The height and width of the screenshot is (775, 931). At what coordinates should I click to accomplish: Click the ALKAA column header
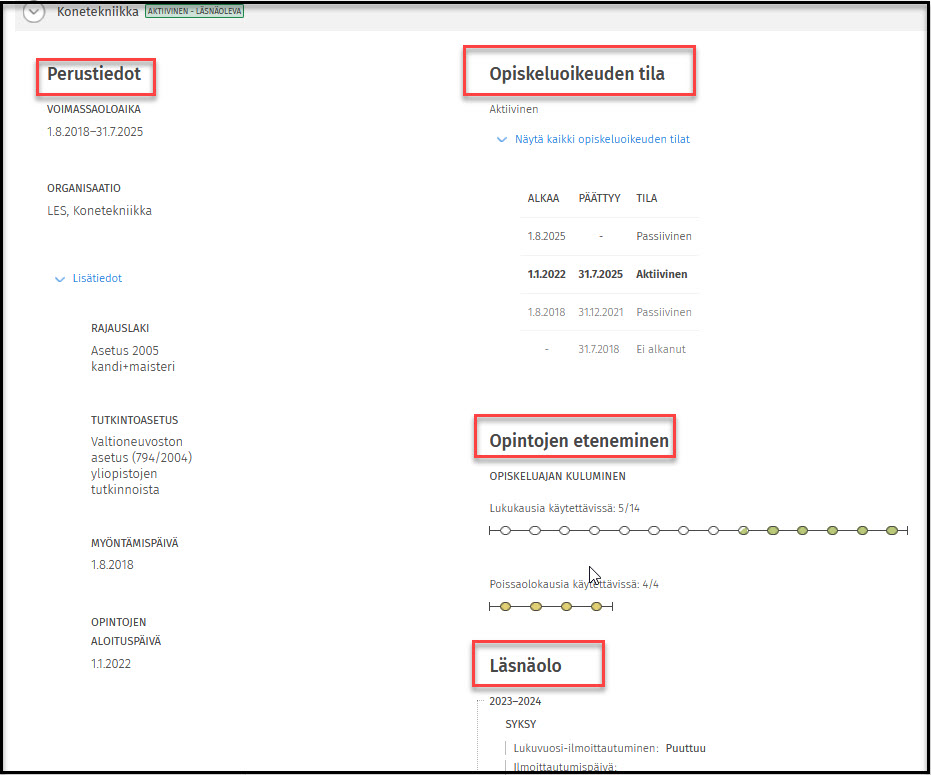pos(543,198)
